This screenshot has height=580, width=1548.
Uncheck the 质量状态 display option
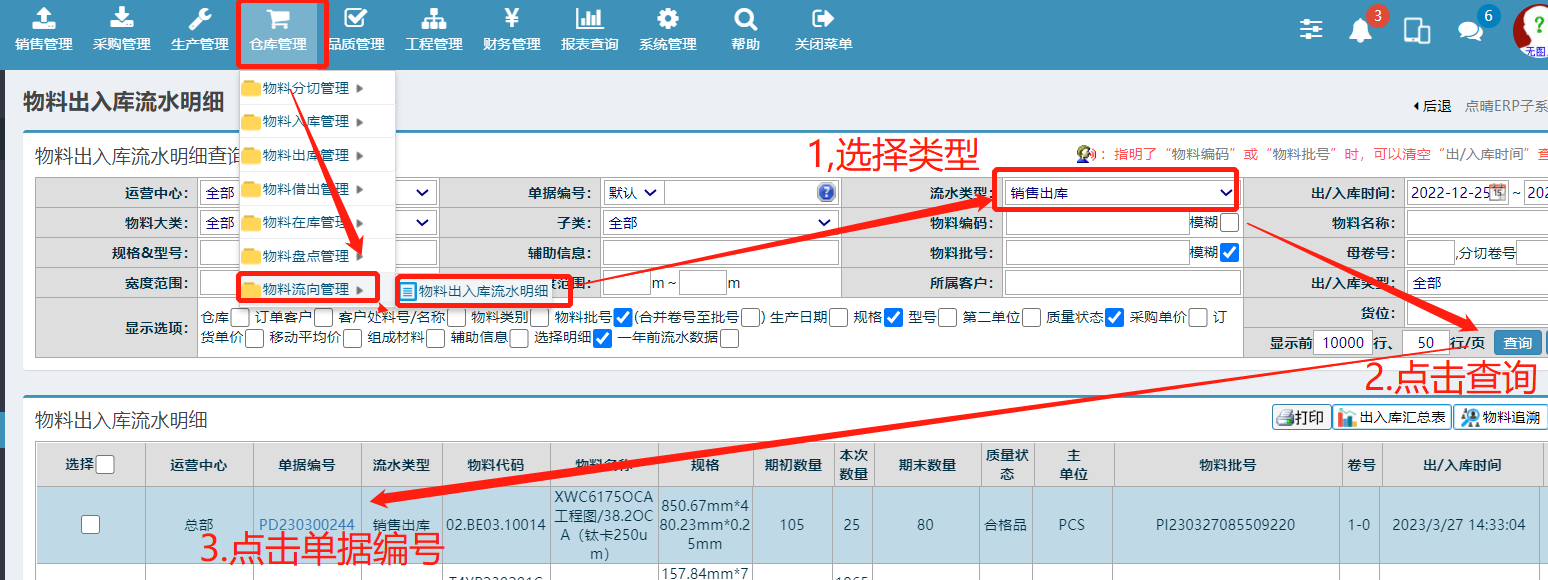click(1114, 317)
